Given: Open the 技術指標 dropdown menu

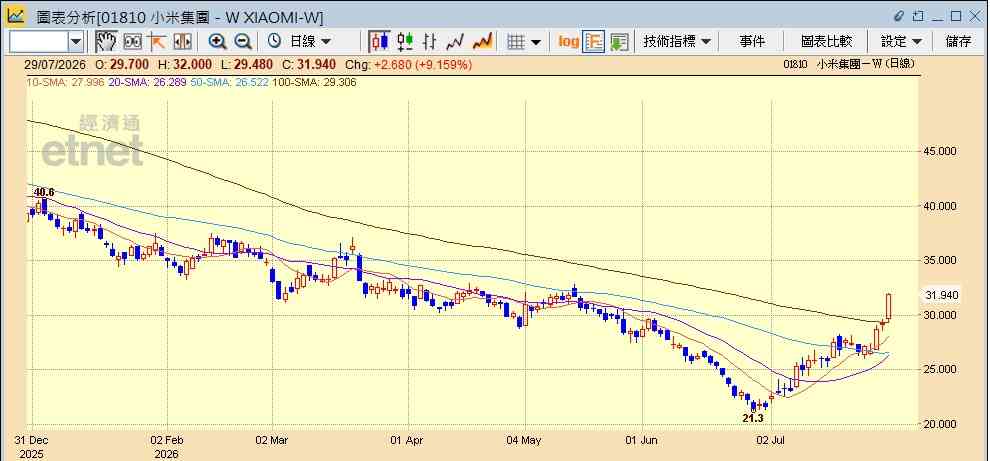Looking at the screenshot, I should pos(677,42).
